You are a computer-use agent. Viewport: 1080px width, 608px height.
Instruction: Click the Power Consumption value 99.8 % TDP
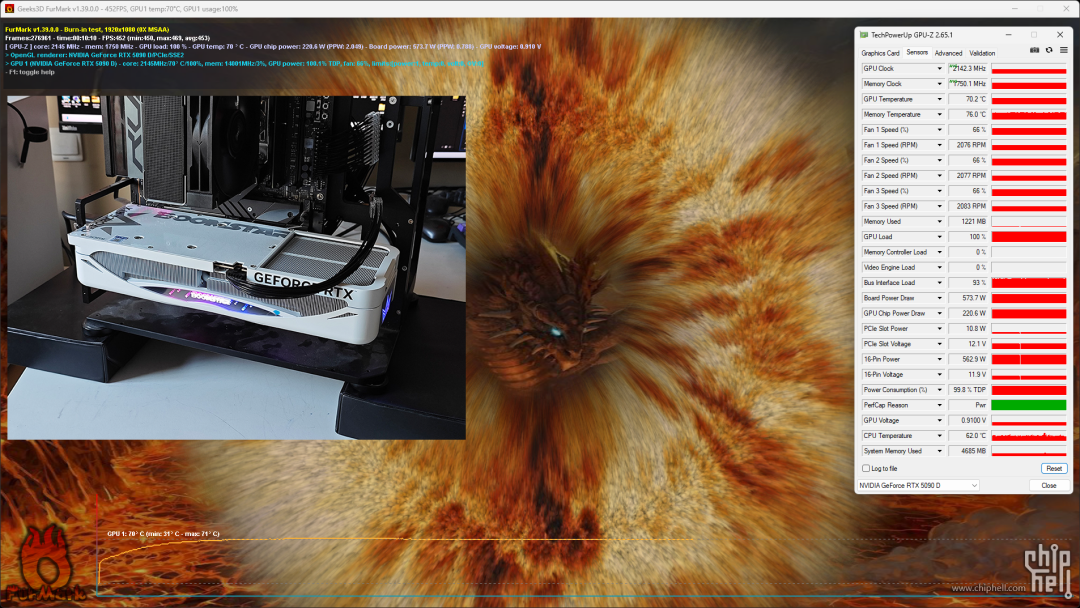[x=968, y=390]
